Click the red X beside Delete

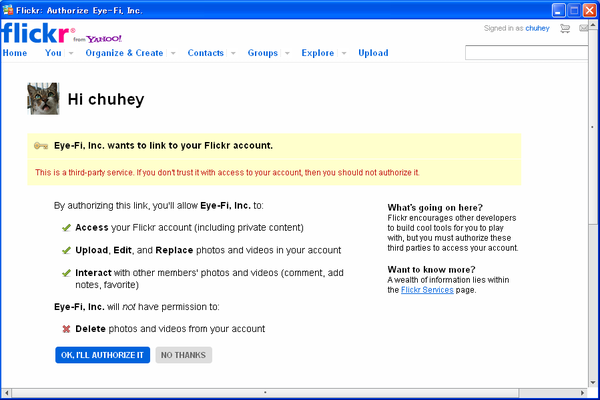[66, 329]
